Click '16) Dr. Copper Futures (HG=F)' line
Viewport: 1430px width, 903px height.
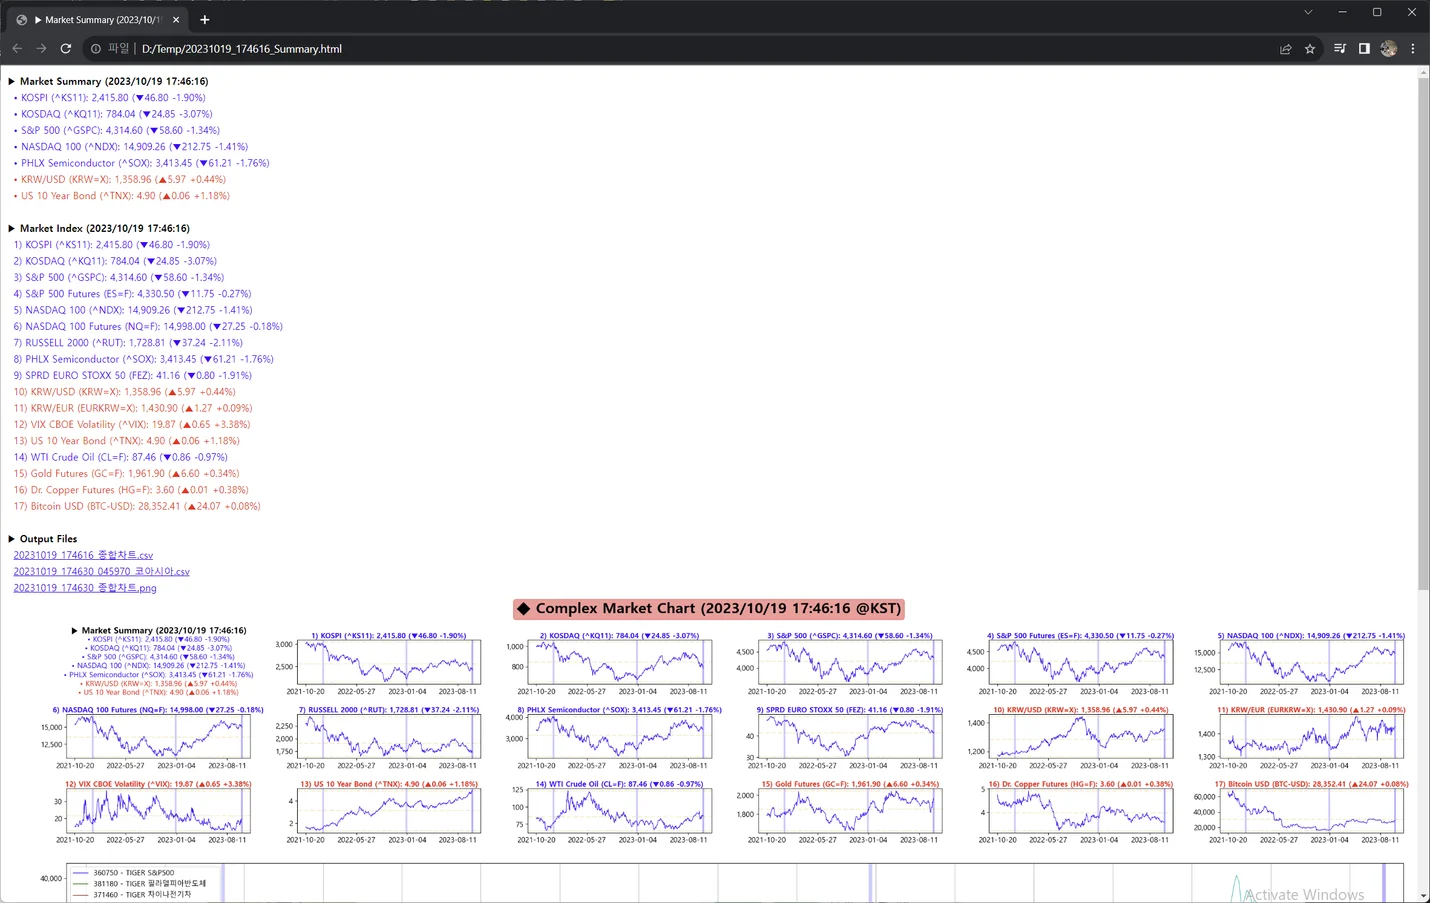[131, 490]
